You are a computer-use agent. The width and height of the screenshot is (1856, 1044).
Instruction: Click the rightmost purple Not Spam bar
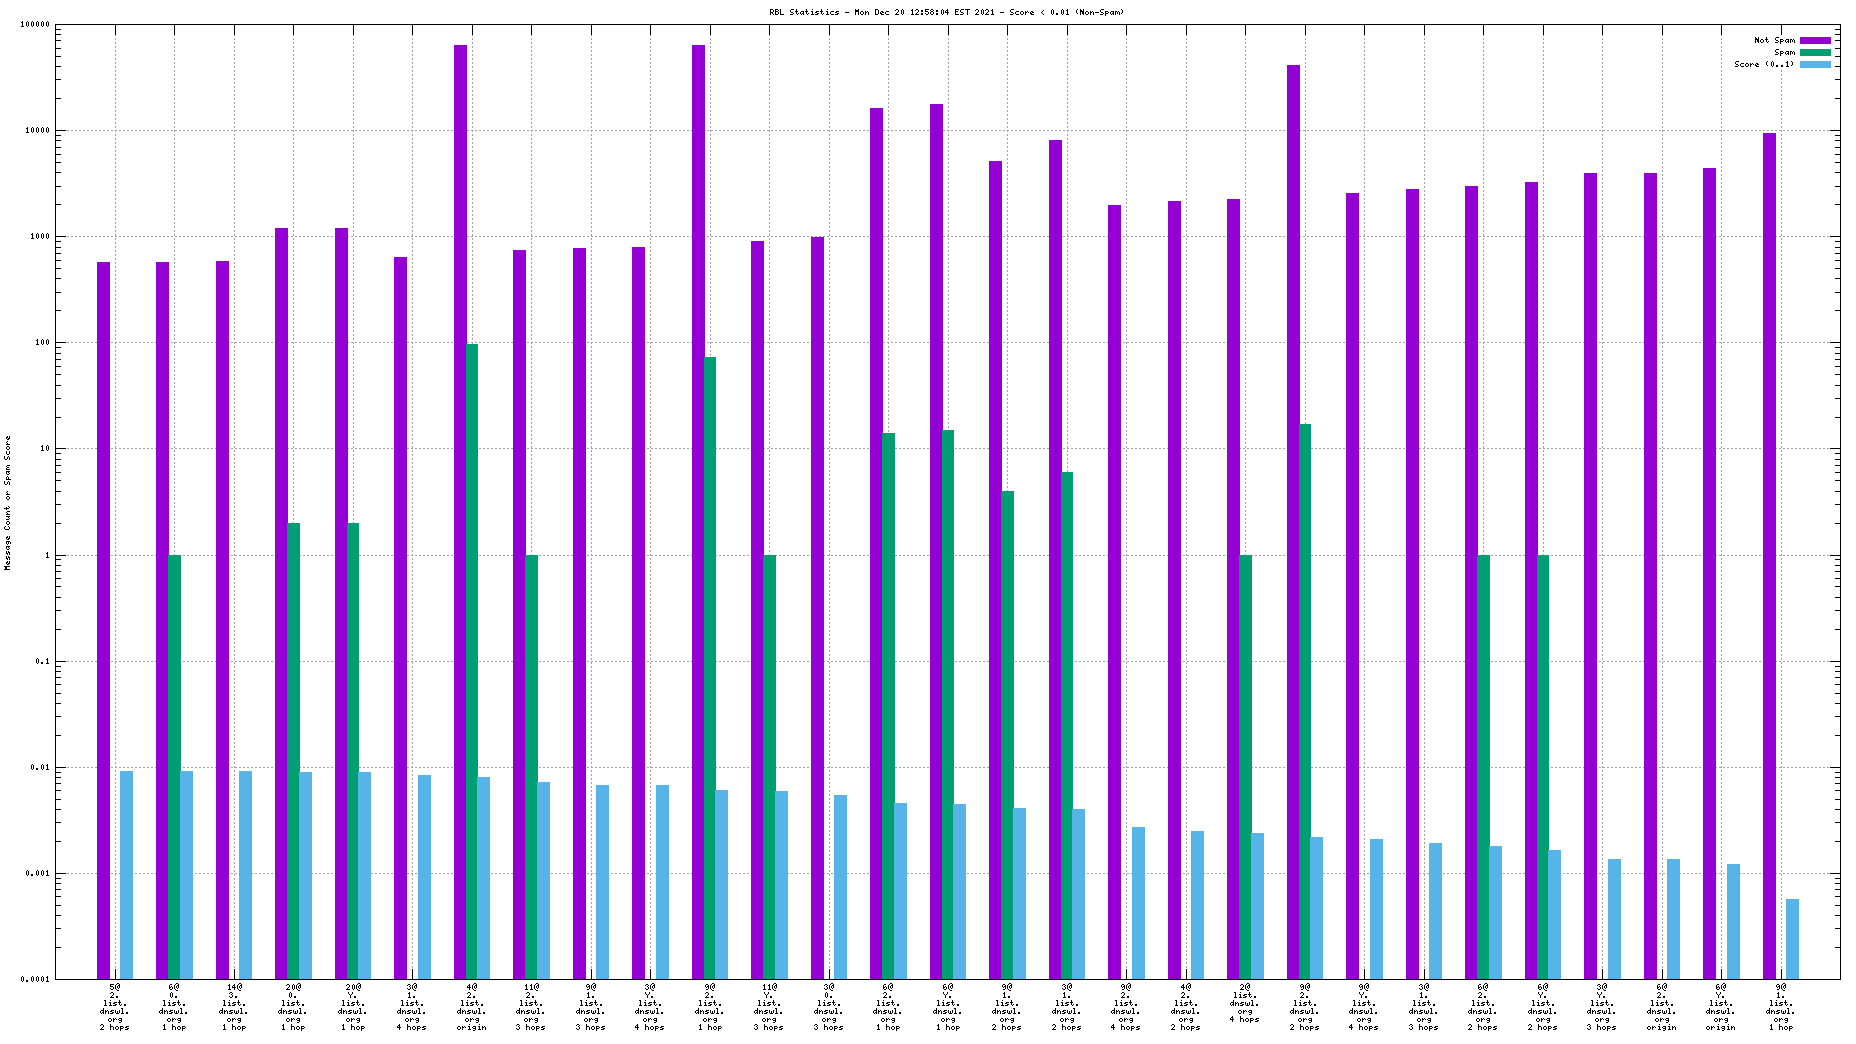pos(1769,555)
